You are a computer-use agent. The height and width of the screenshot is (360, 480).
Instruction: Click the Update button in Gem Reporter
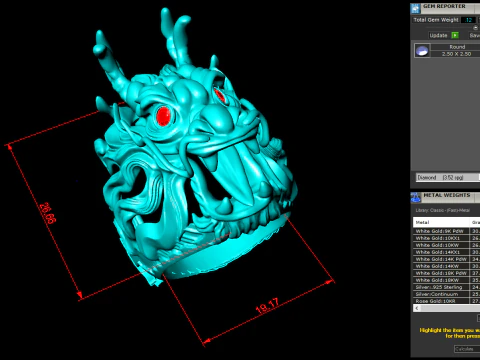click(438, 35)
